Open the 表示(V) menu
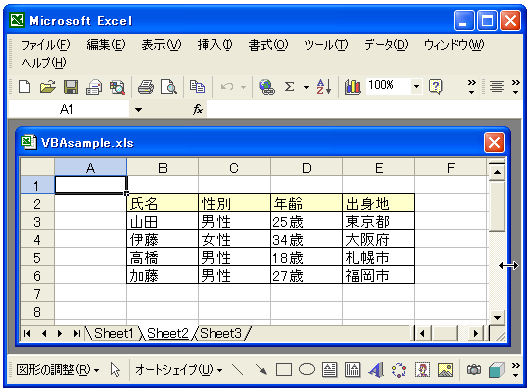 162,45
